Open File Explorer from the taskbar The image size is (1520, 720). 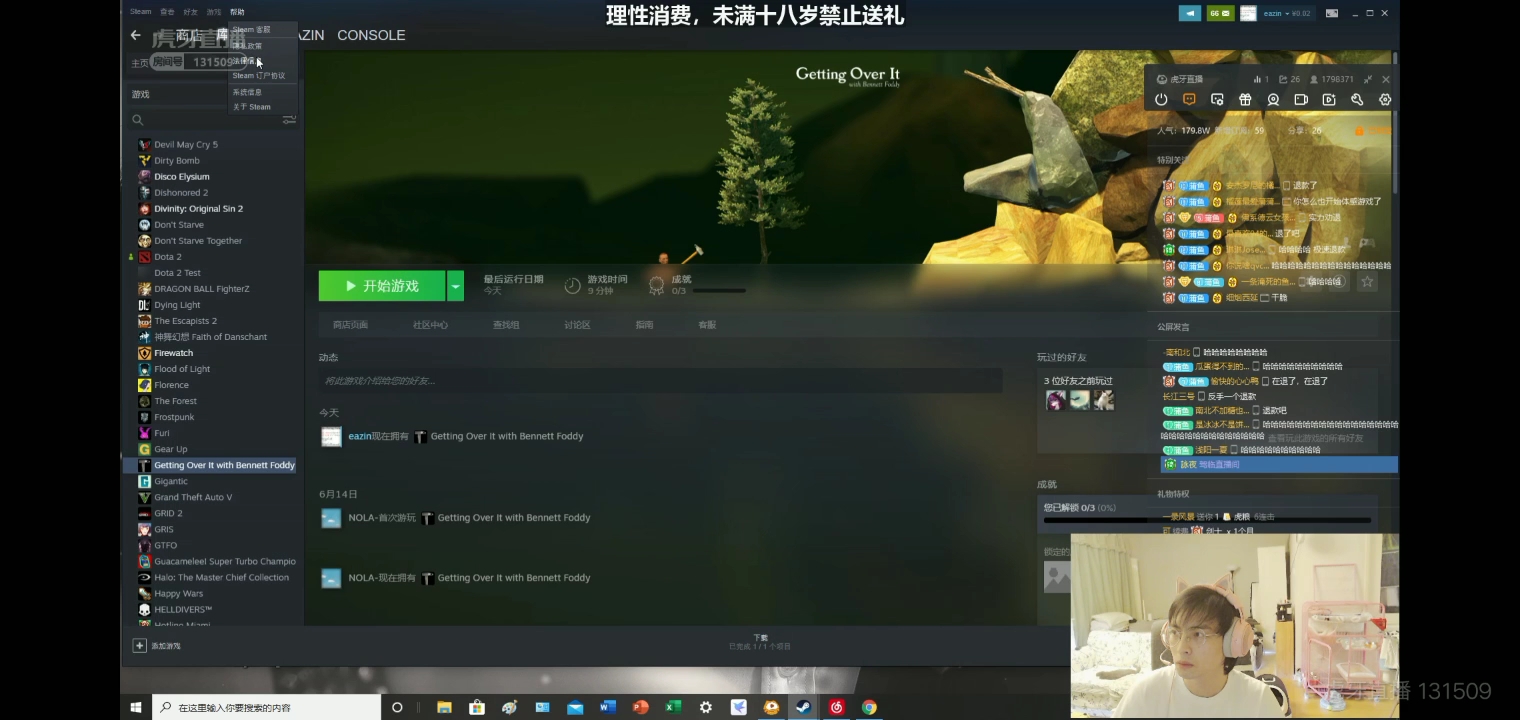coord(444,707)
